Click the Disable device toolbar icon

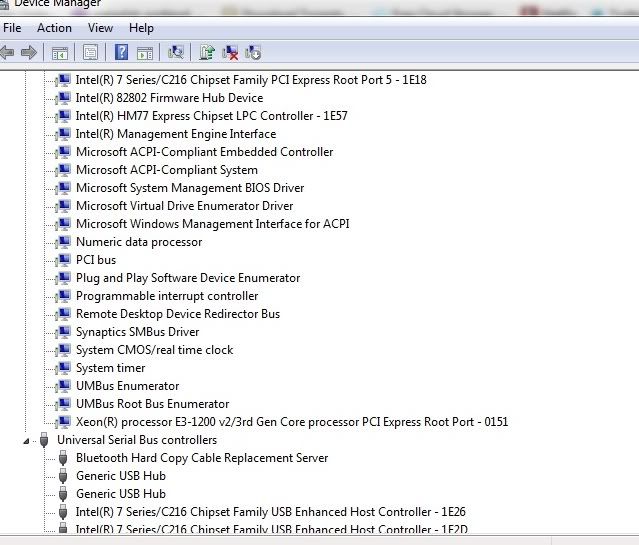[253, 53]
